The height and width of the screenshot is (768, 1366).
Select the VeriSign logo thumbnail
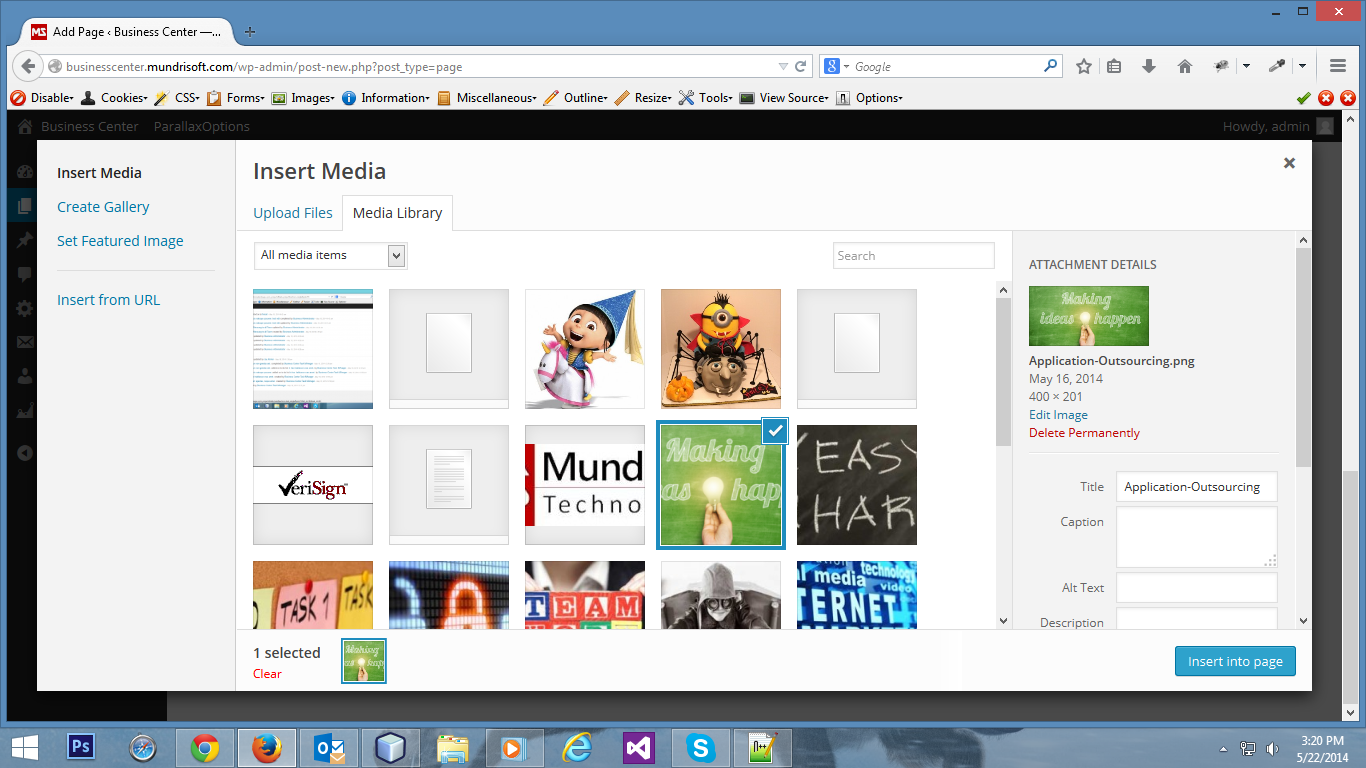(313, 485)
